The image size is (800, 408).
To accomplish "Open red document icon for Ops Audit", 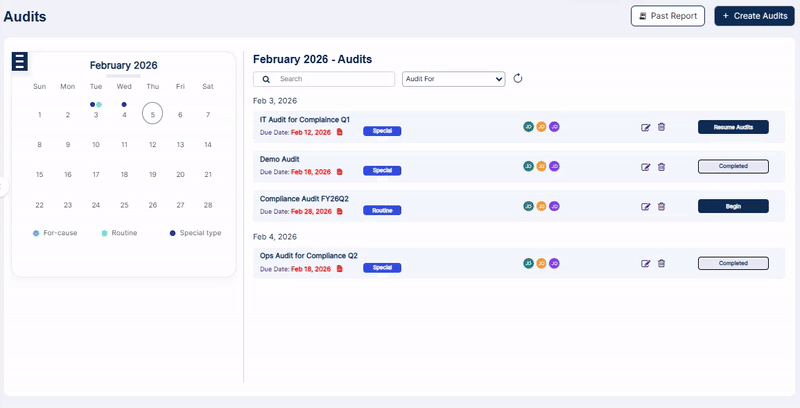I will click(340, 268).
